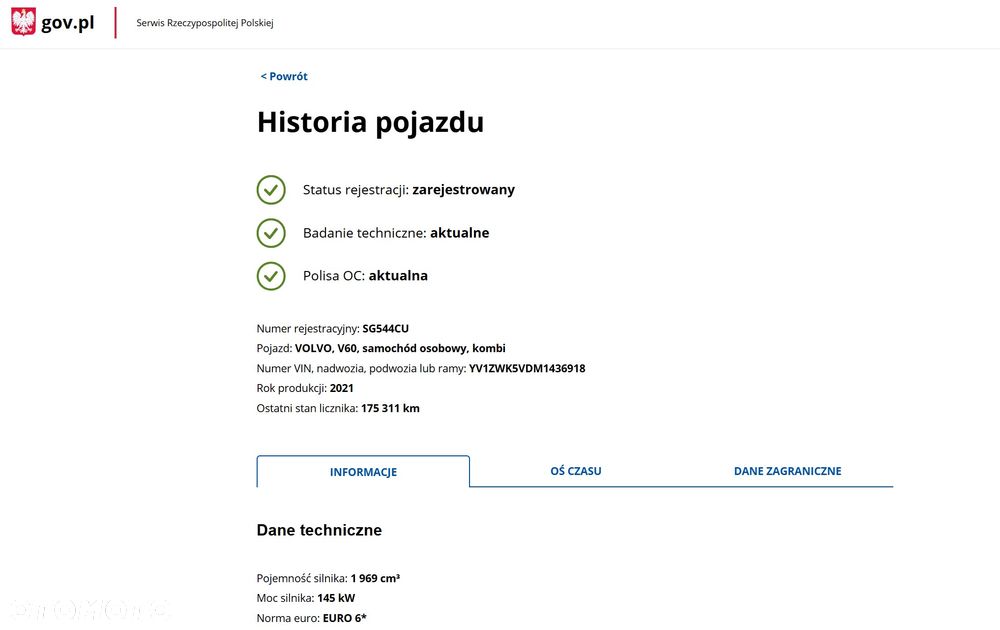Click the production year 2021 value
This screenshot has width=1000, height=630.
tap(341, 388)
